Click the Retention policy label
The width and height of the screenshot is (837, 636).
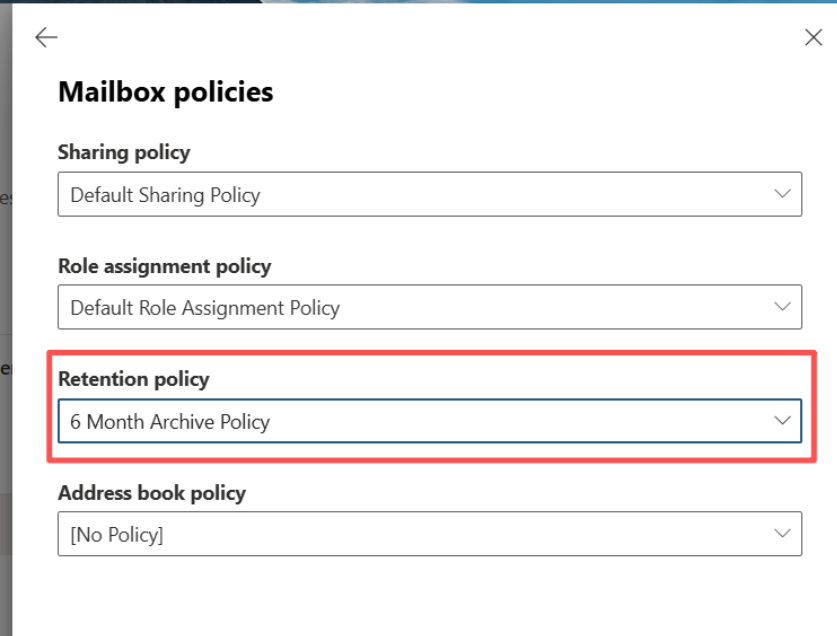133,379
